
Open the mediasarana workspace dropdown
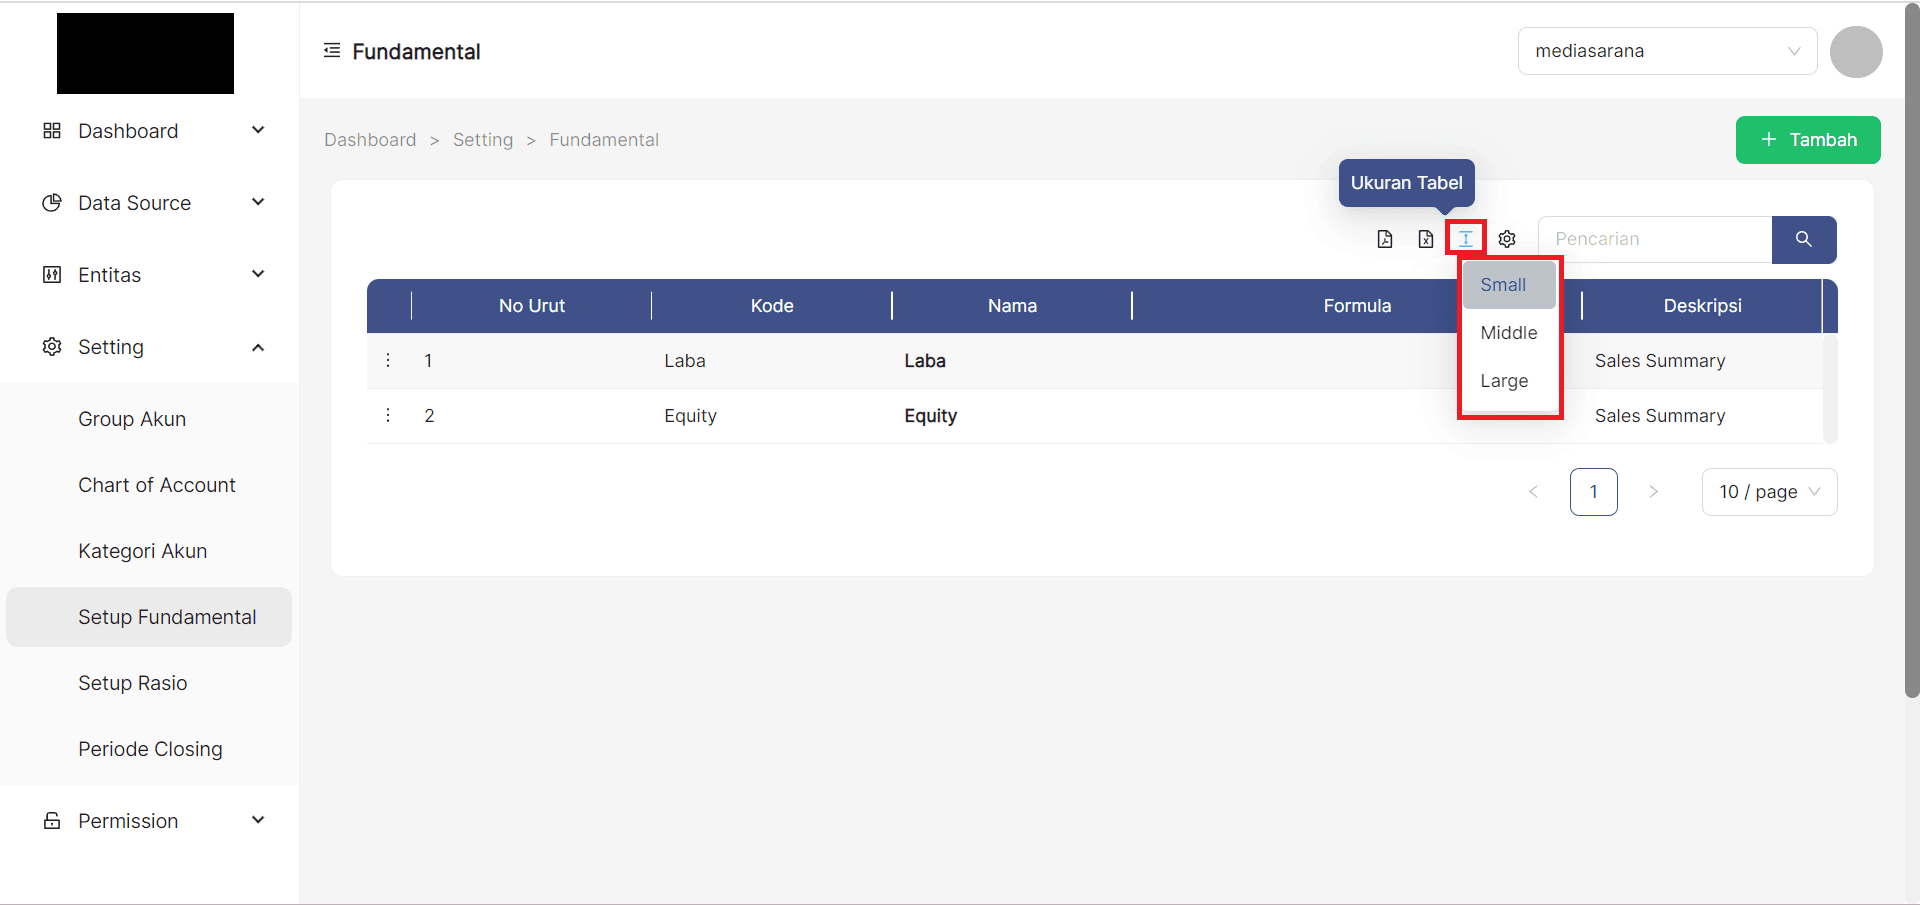1666,50
